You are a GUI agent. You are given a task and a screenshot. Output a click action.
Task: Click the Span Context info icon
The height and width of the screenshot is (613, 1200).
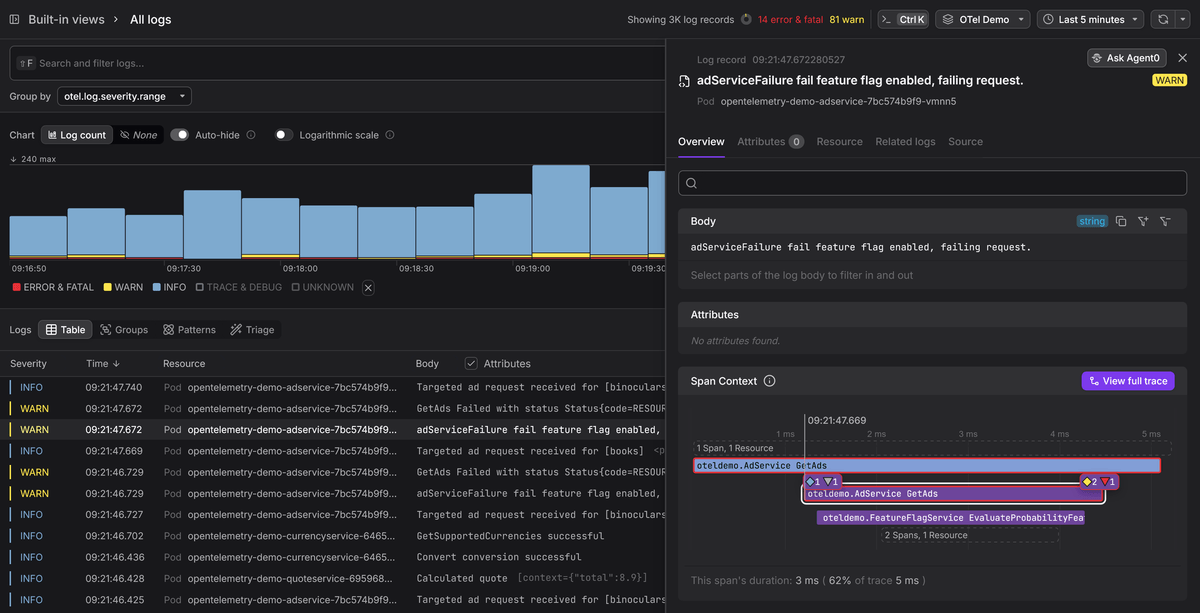(769, 381)
